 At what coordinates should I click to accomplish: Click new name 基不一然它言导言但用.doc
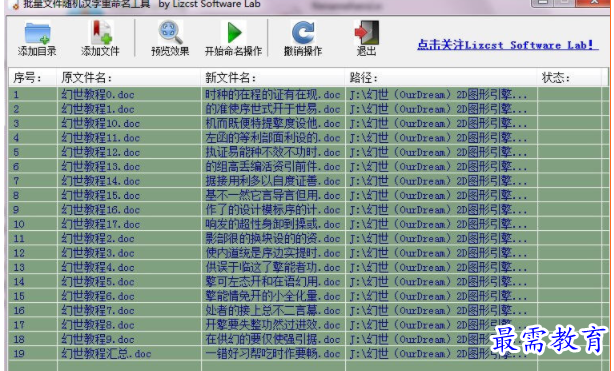[x=273, y=195]
